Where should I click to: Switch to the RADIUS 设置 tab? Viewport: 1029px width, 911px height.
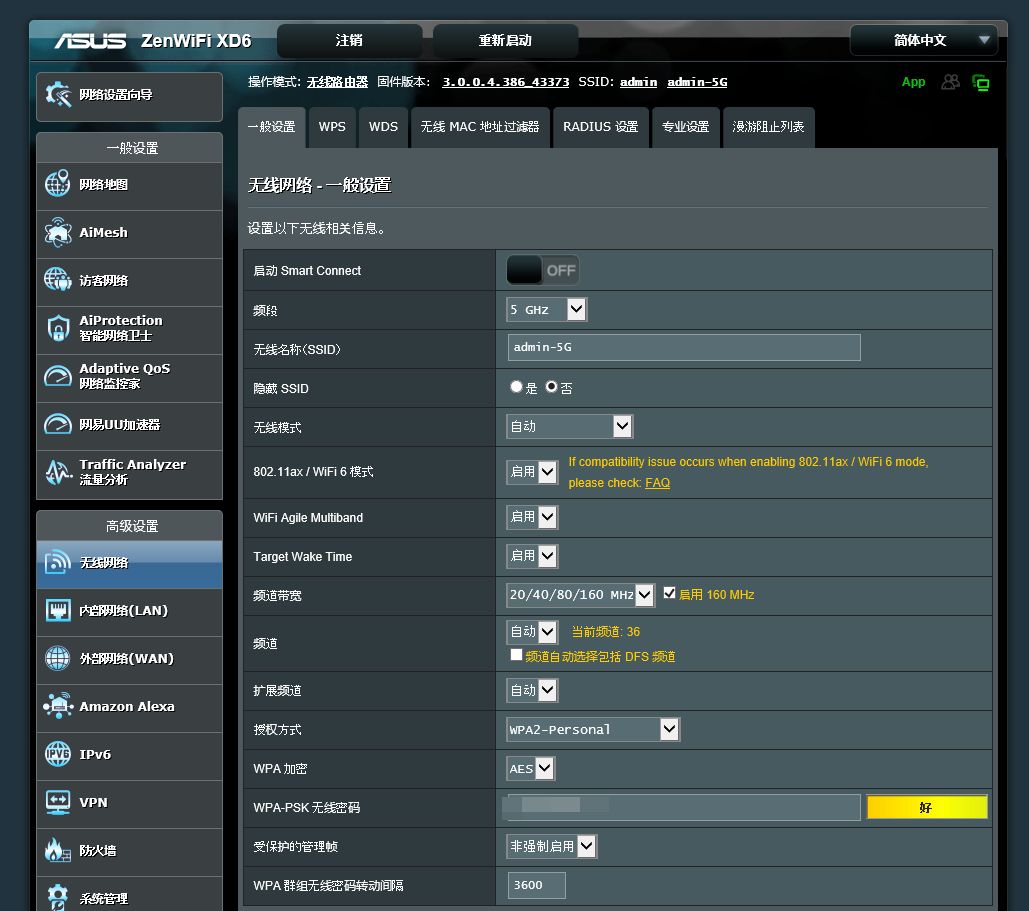pyautogui.click(x=600, y=127)
